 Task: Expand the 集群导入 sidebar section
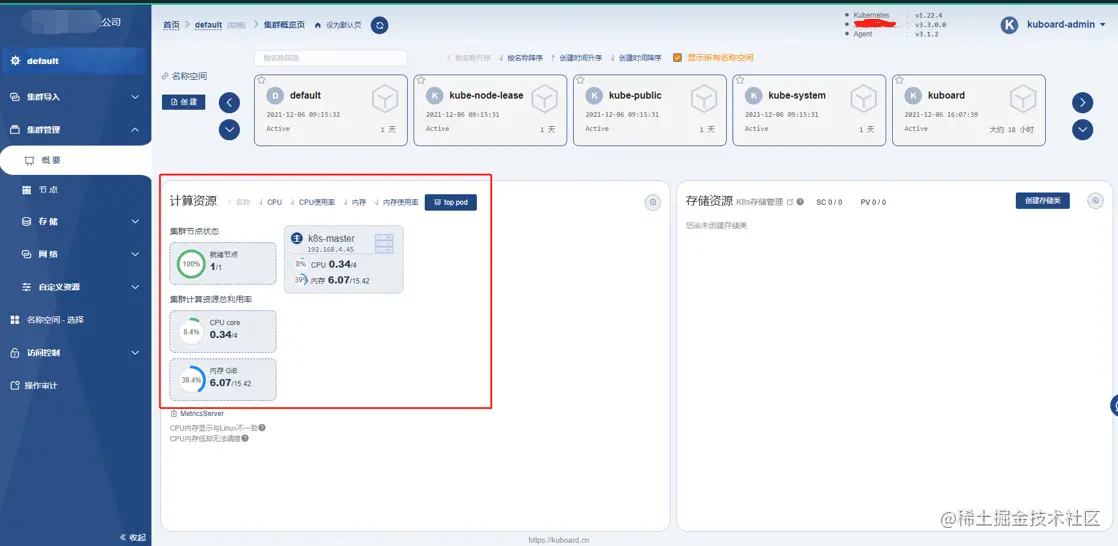coord(76,97)
